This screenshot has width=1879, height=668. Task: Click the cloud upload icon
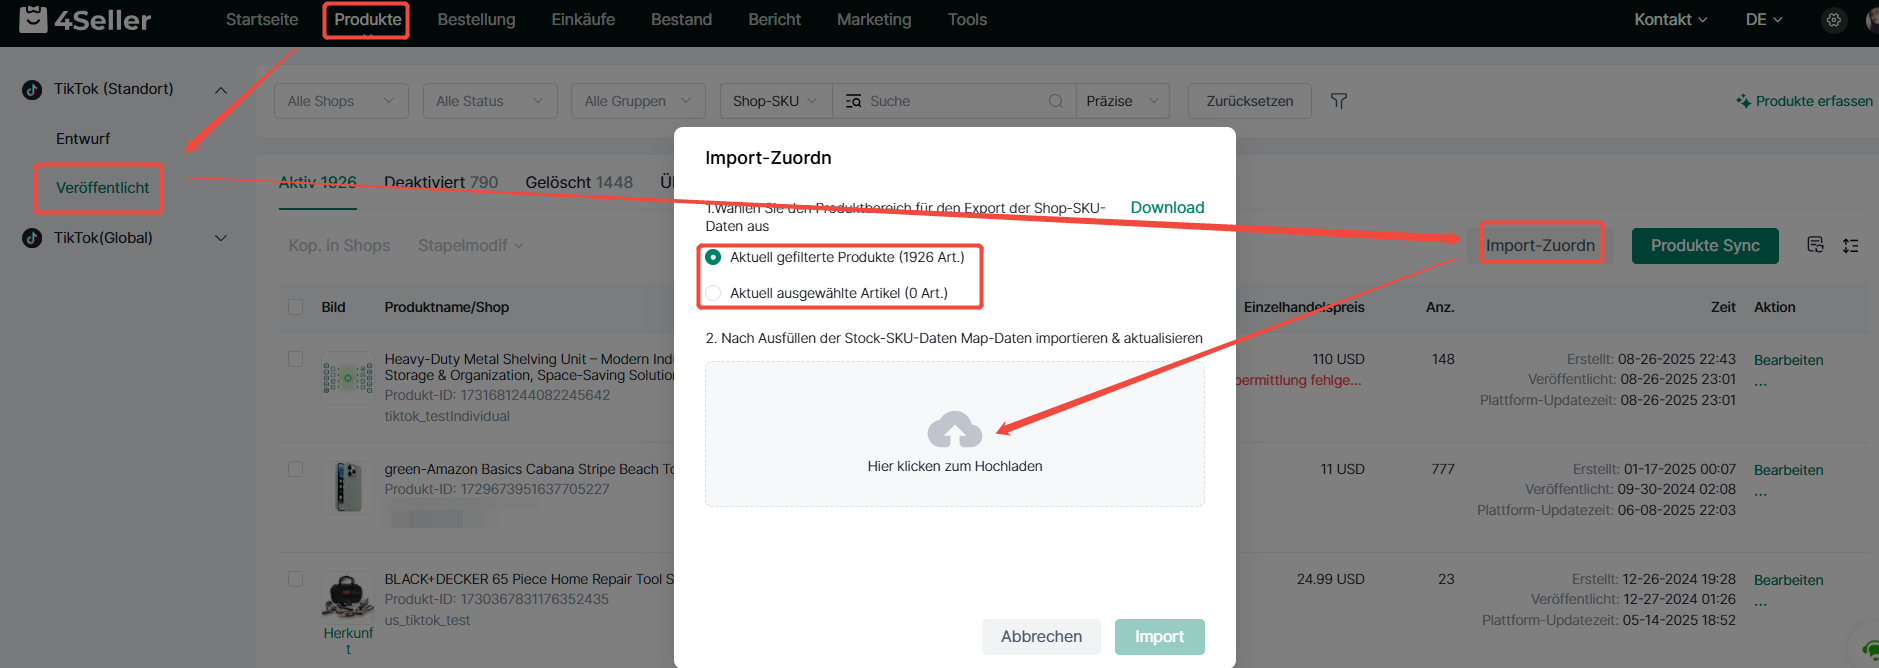pos(955,429)
